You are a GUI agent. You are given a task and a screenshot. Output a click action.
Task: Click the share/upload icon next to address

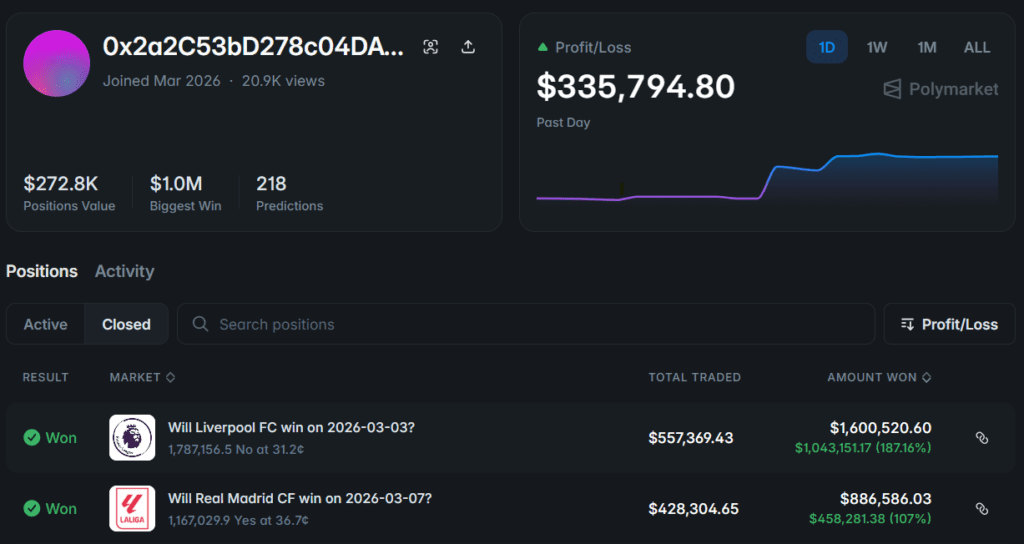(468, 47)
